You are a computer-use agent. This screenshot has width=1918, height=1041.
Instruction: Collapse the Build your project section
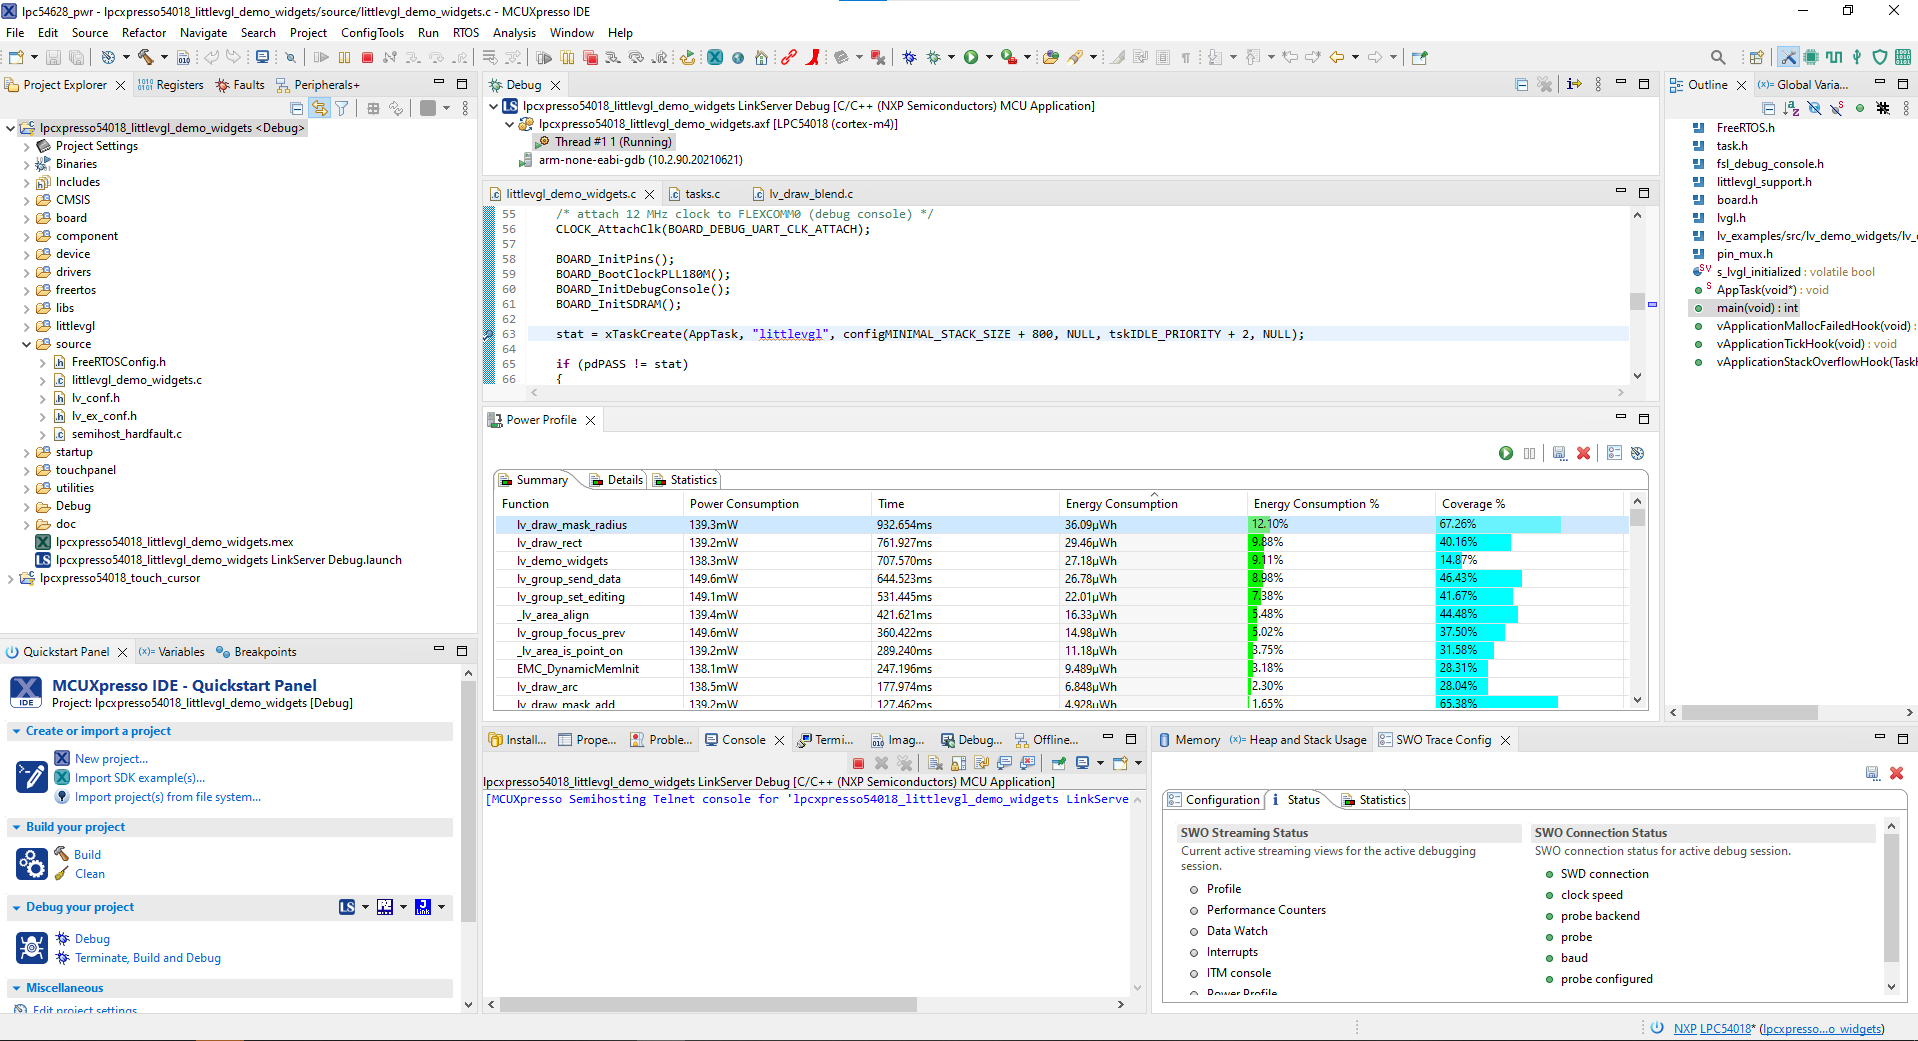click(x=16, y=827)
